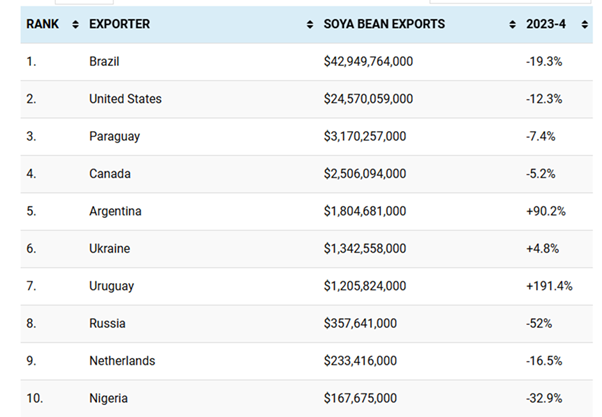Sort by the EXPORTER column label
Image resolution: width=602 pixels, height=417 pixels.
tap(119, 24)
